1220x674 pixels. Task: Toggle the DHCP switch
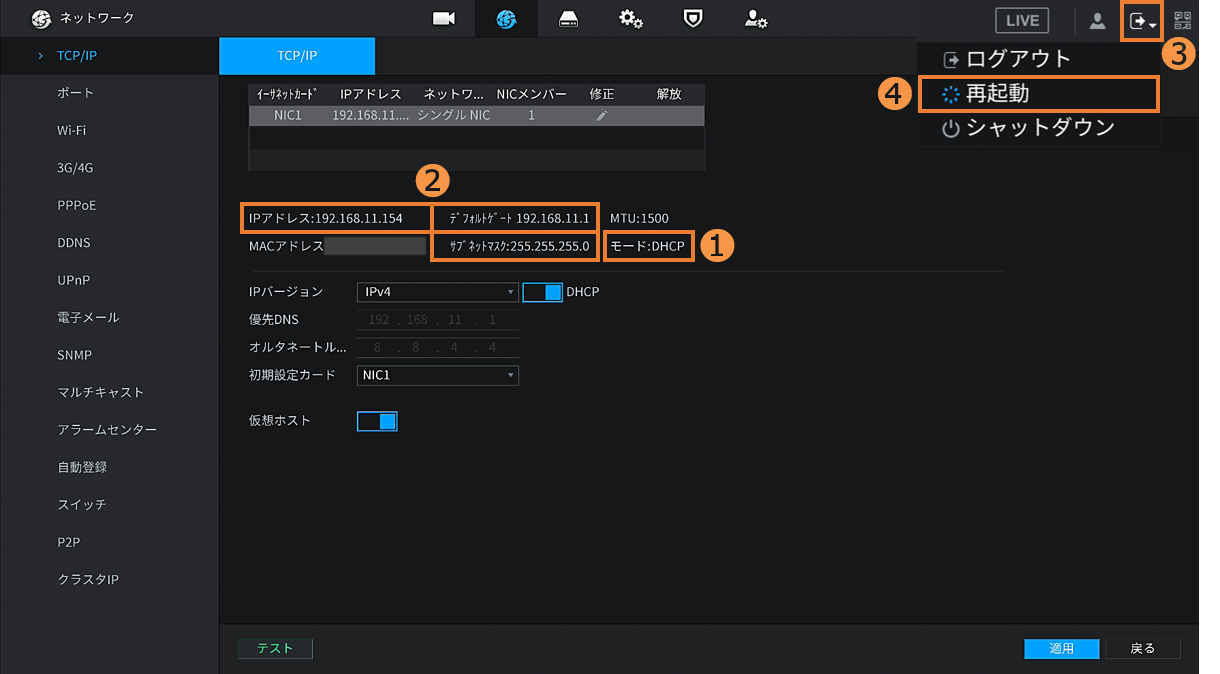point(543,292)
